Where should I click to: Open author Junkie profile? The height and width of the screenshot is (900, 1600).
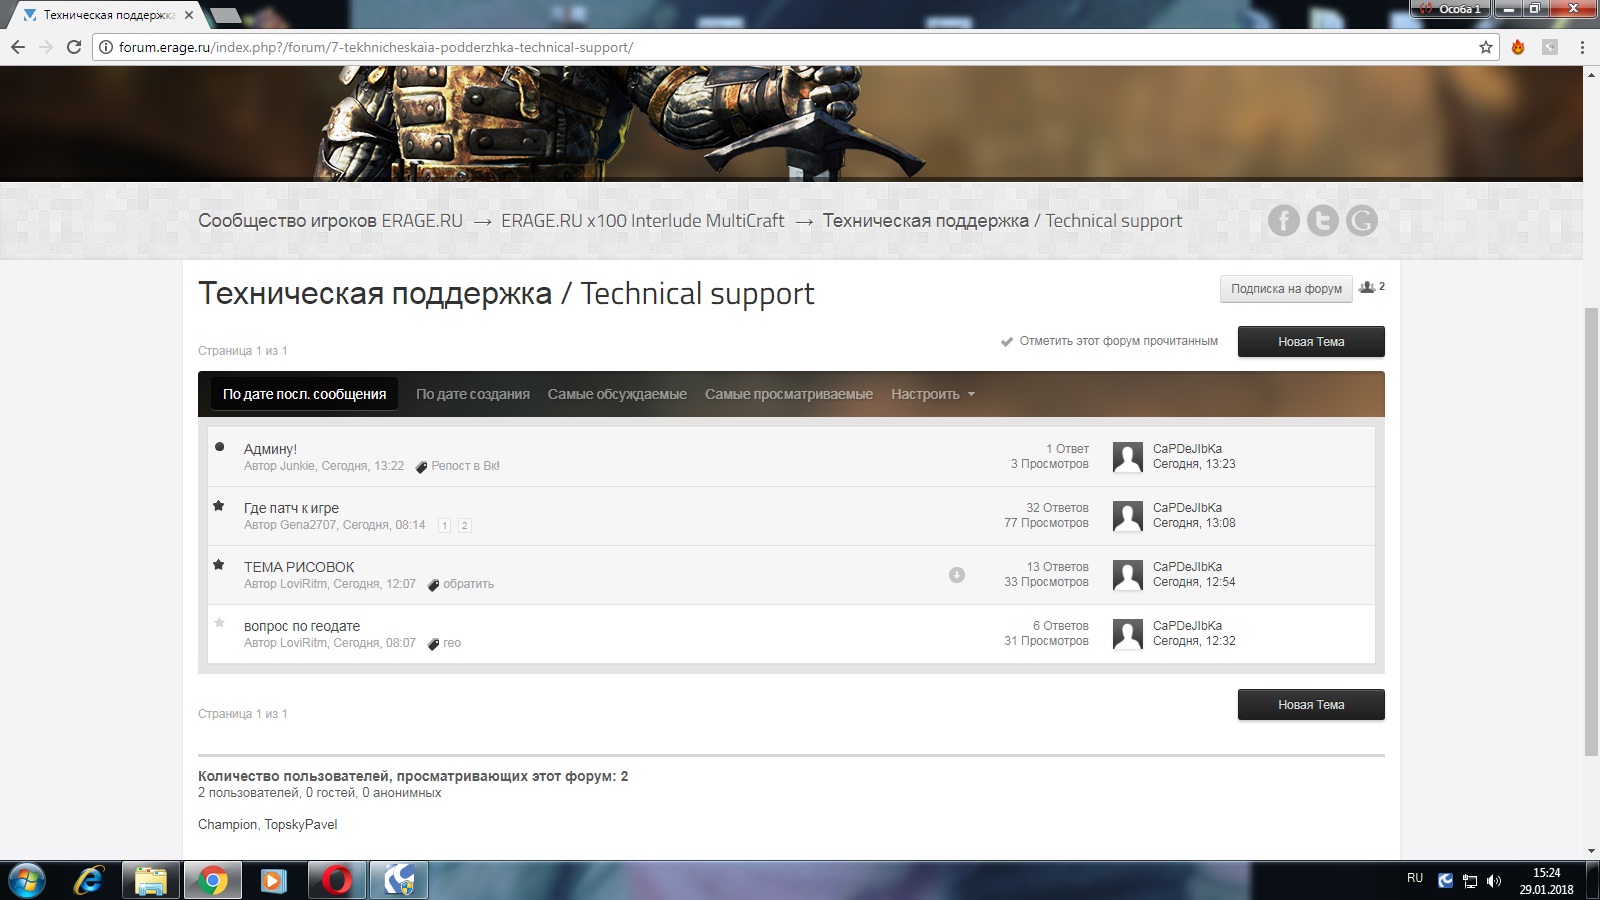click(297, 466)
